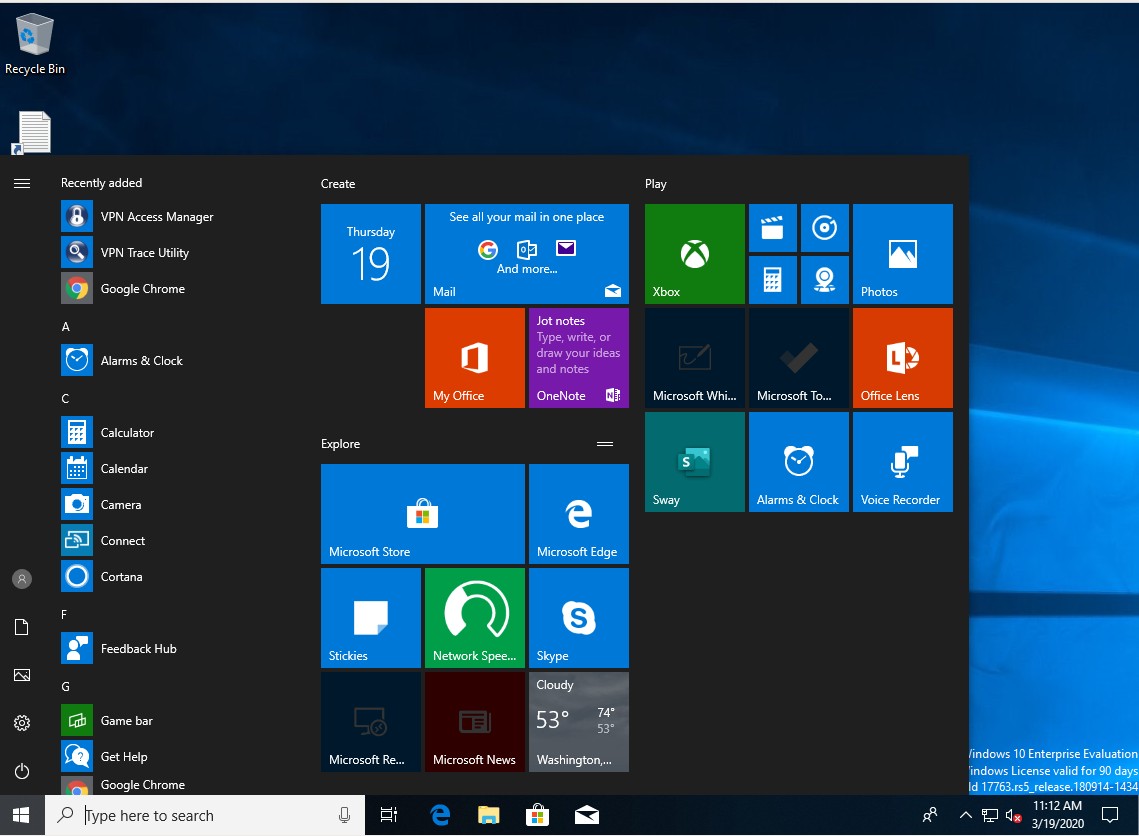The width and height of the screenshot is (1139, 836).
Task: Open the Microsoft Store tile
Action: pyautogui.click(x=423, y=514)
